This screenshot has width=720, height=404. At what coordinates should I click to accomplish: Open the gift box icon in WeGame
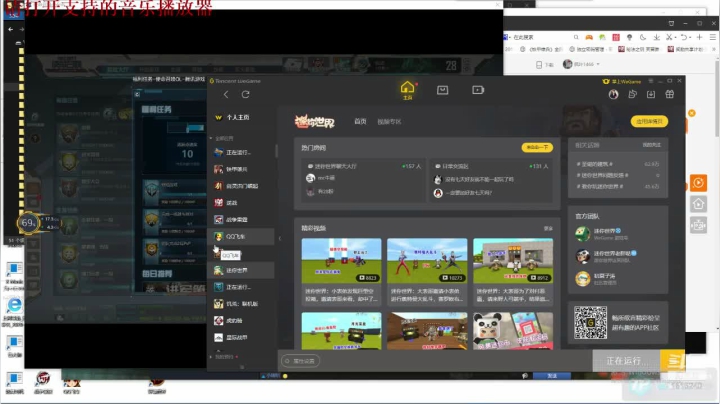(669, 94)
